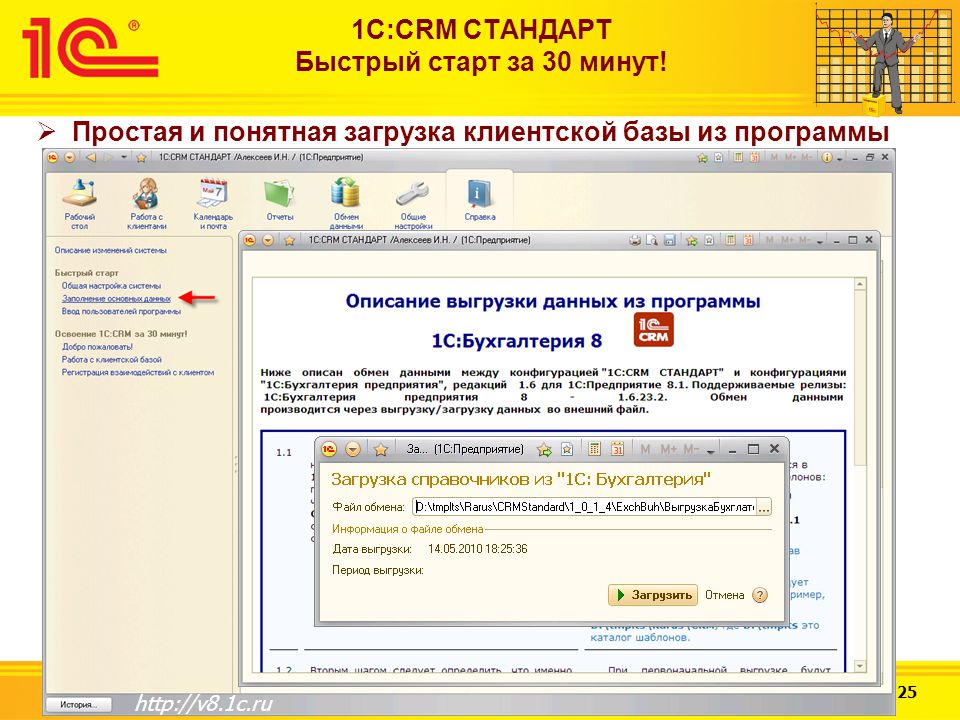
Task: Open the Календарь и почта section
Action: coord(213,204)
